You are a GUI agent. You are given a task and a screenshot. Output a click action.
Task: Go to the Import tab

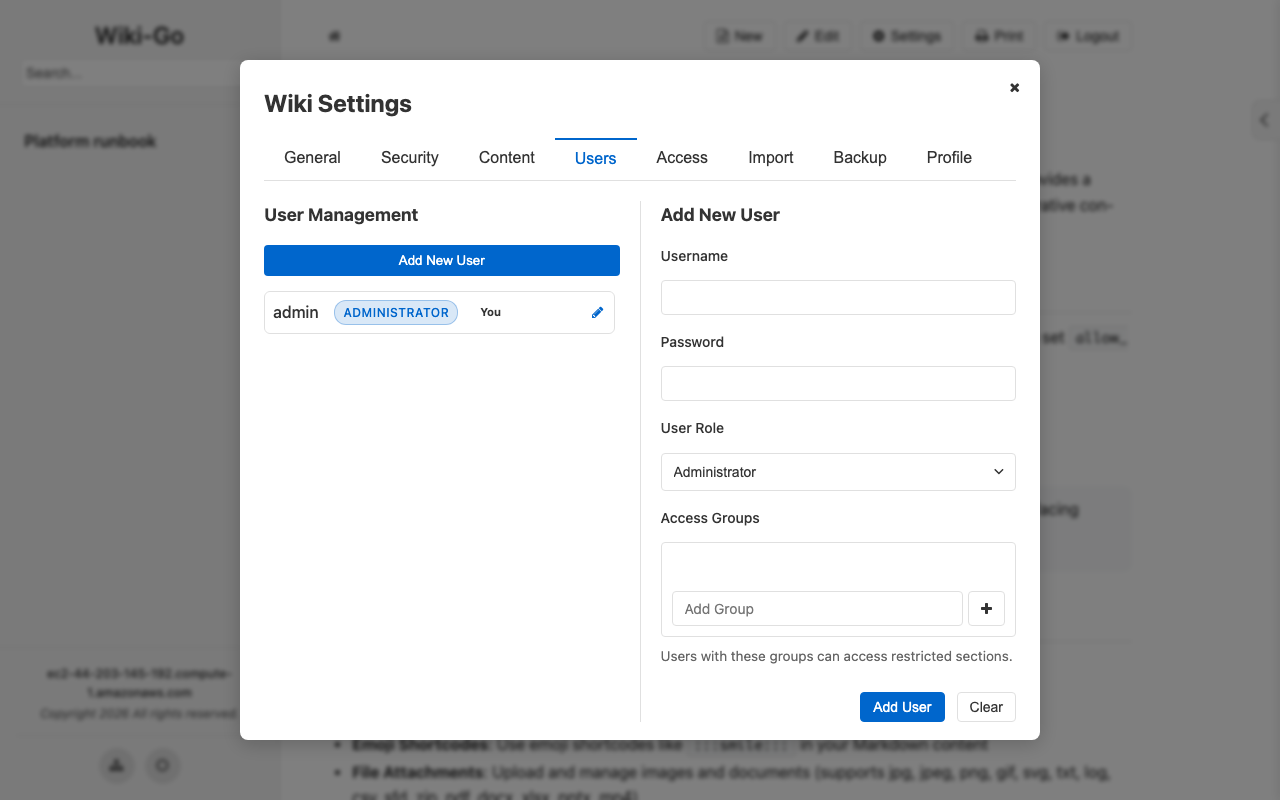click(x=771, y=158)
